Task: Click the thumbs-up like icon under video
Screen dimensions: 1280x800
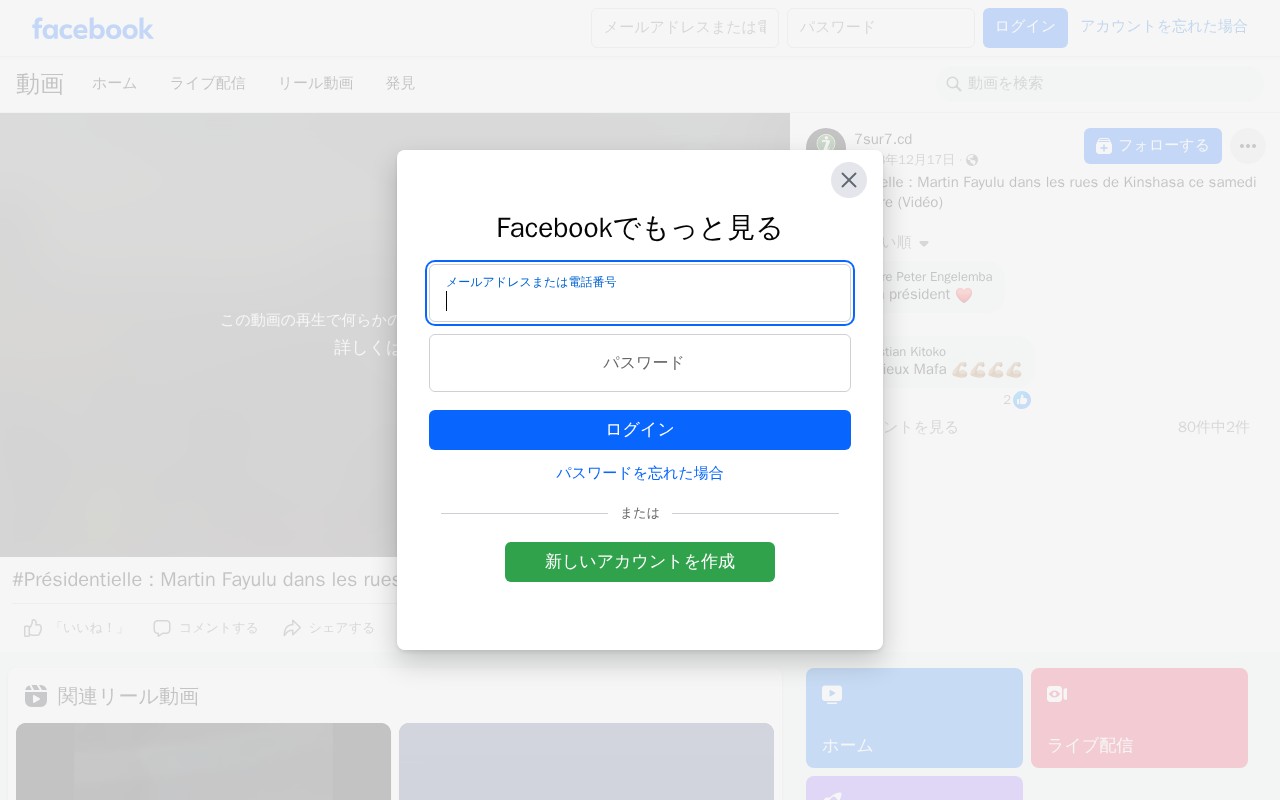Action: click(33, 628)
